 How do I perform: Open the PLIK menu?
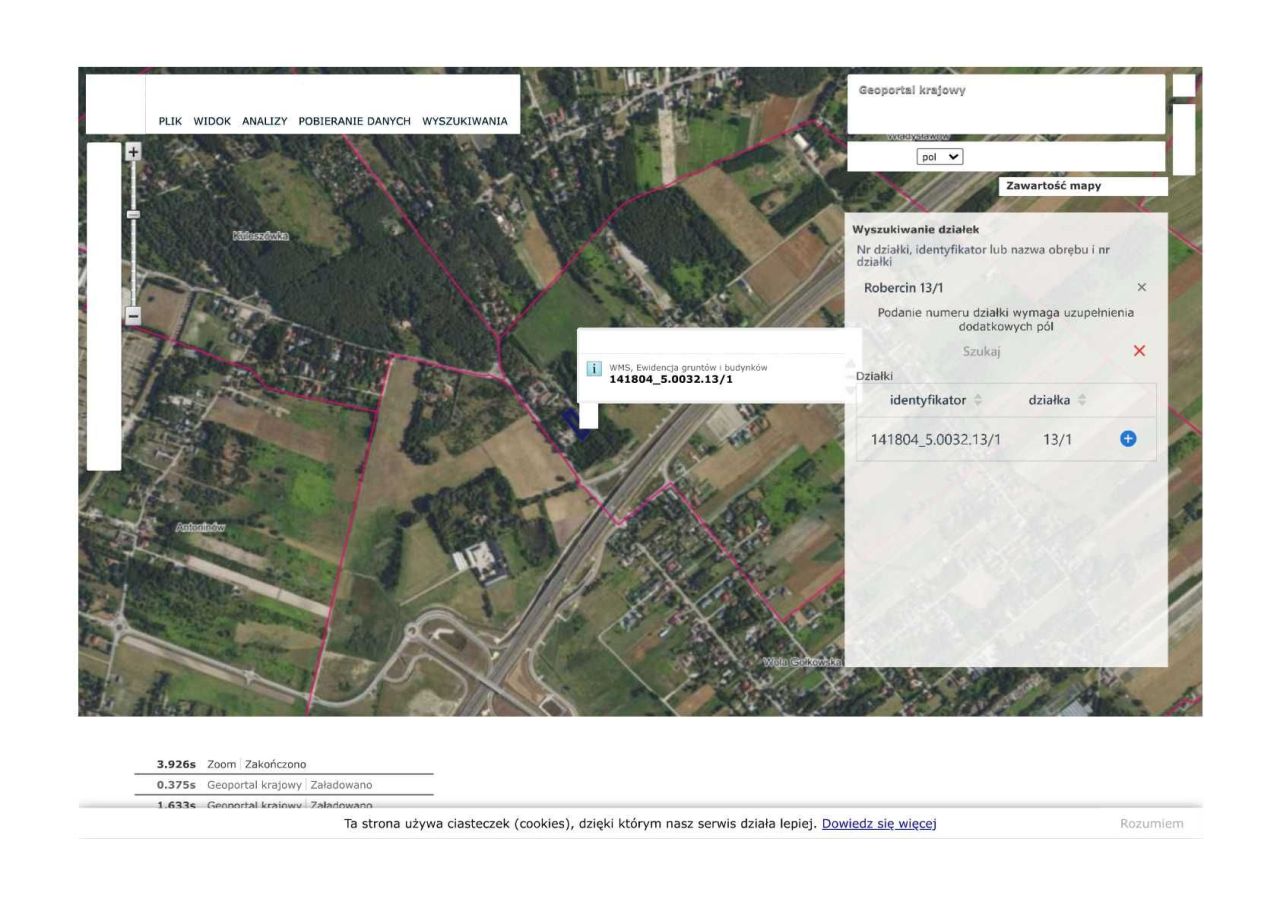170,121
